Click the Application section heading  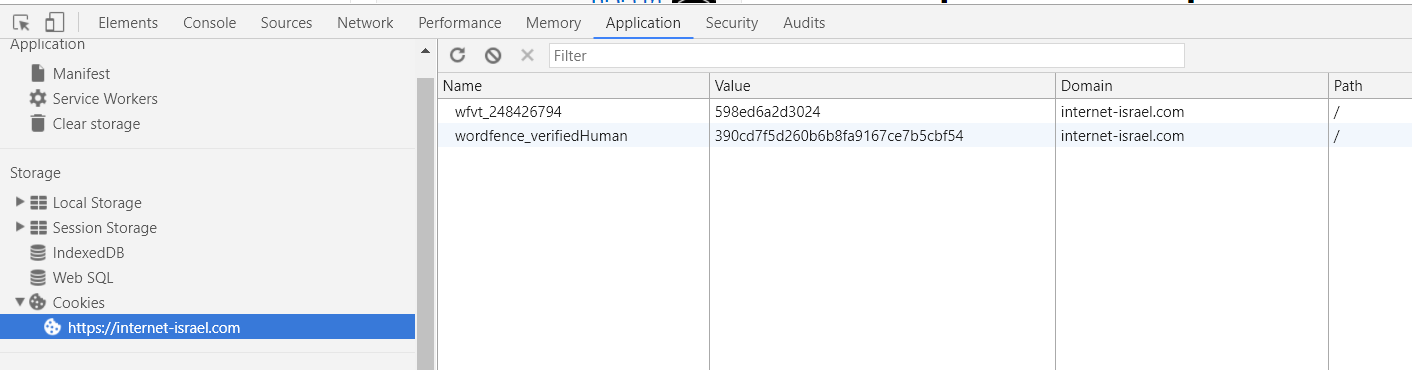point(47,45)
